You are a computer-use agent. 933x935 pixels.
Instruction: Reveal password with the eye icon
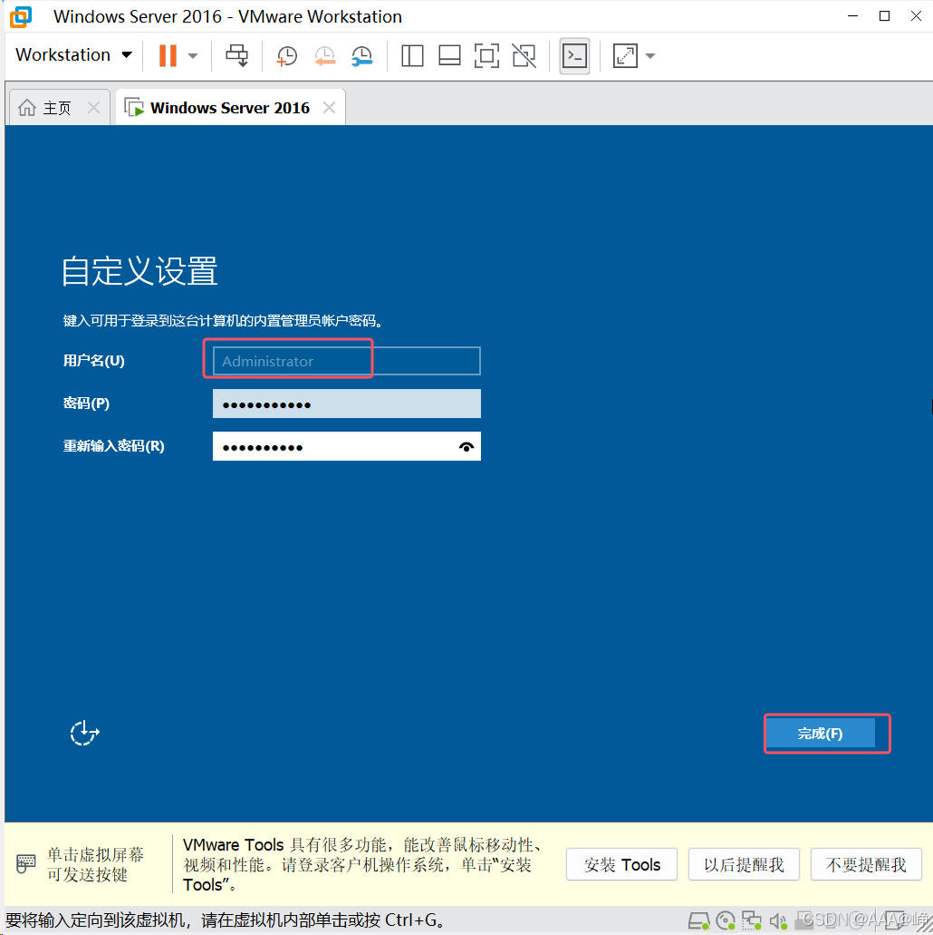(466, 447)
